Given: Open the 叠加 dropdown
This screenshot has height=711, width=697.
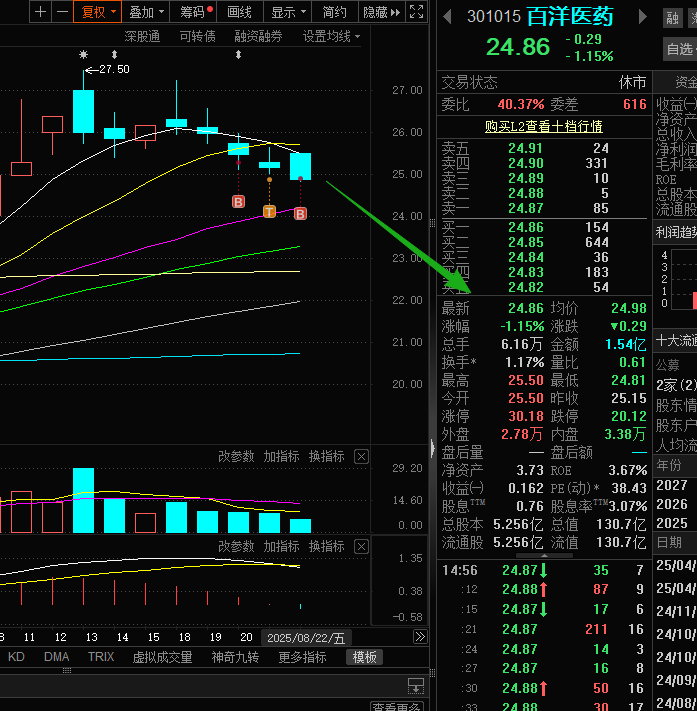Looking at the screenshot, I should (146, 12).
